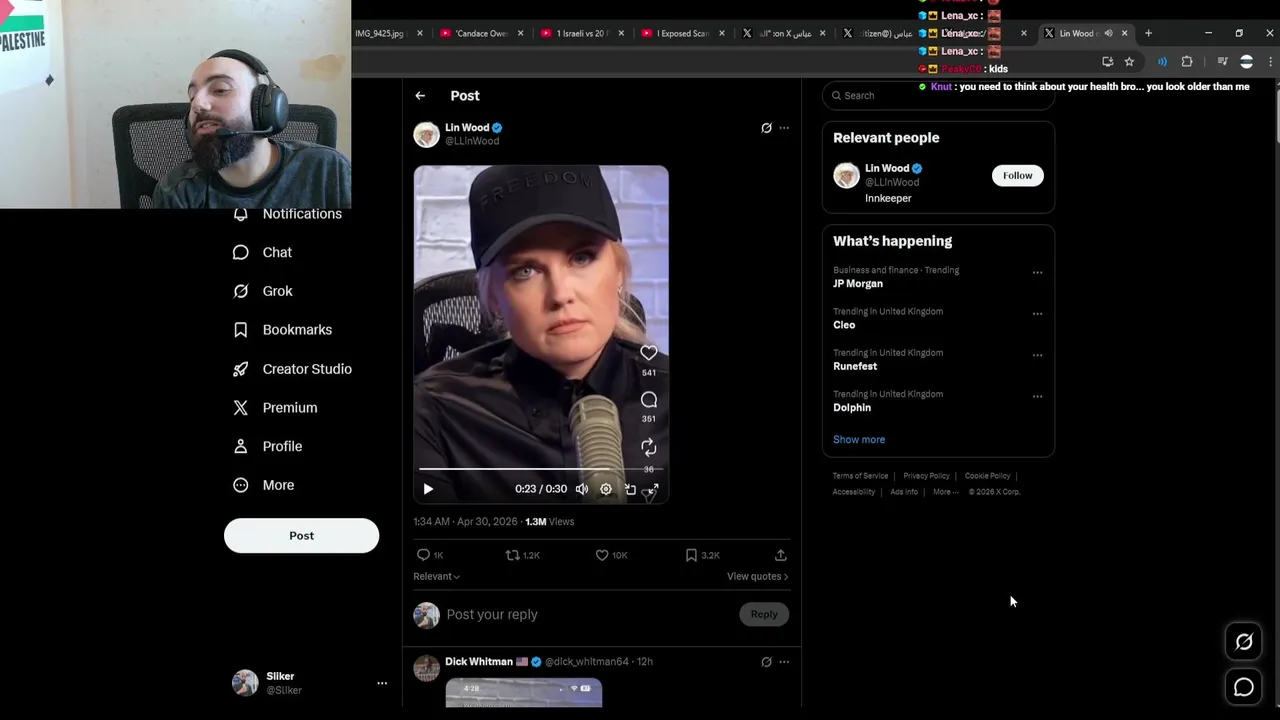Click Show more under What's happening

pyautogui.click(x=859, y=440)
